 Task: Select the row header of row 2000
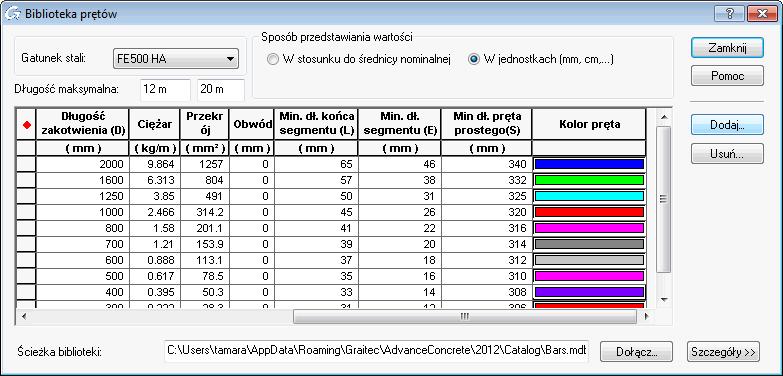(x=26, y=164)
